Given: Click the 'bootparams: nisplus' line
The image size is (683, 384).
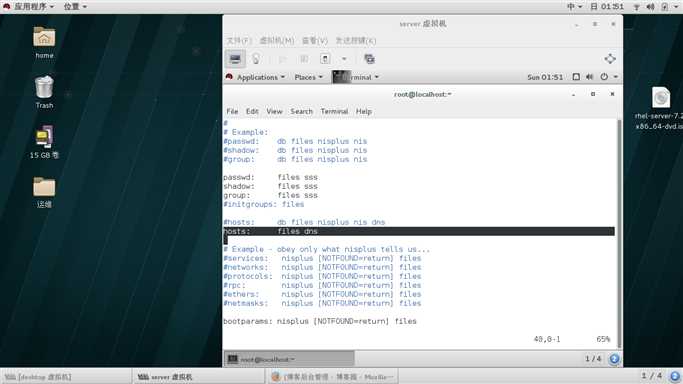Looking at the screenshot, I should coord(320,321).
